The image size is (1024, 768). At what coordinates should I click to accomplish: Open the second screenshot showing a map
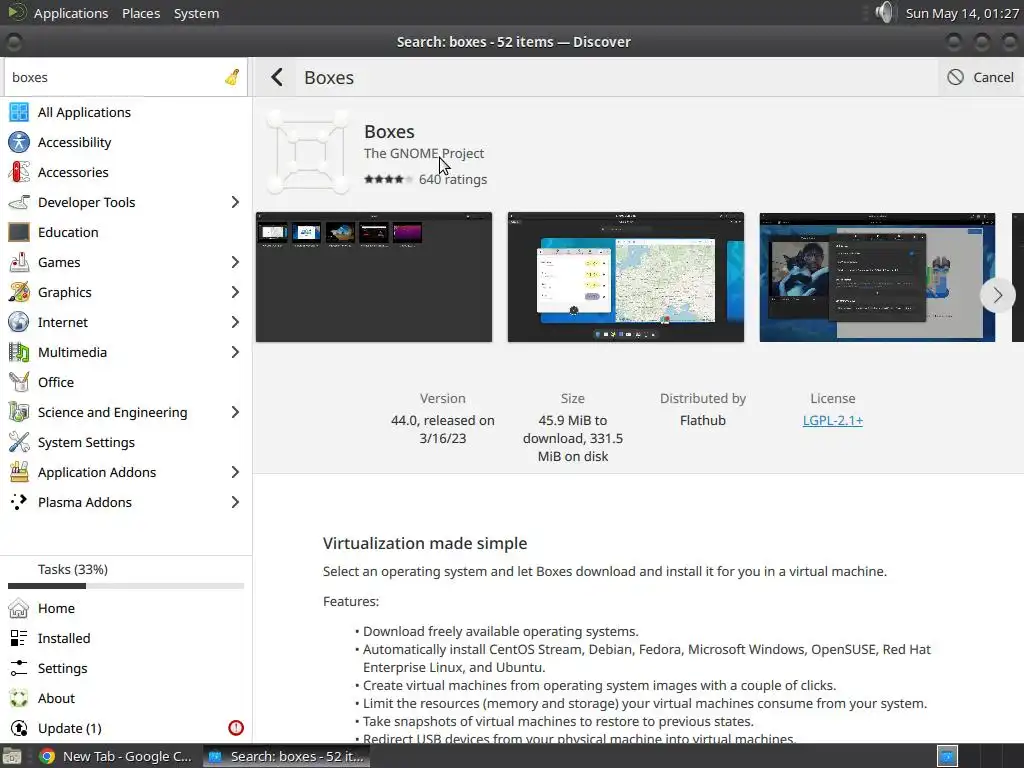click(626, 277)
